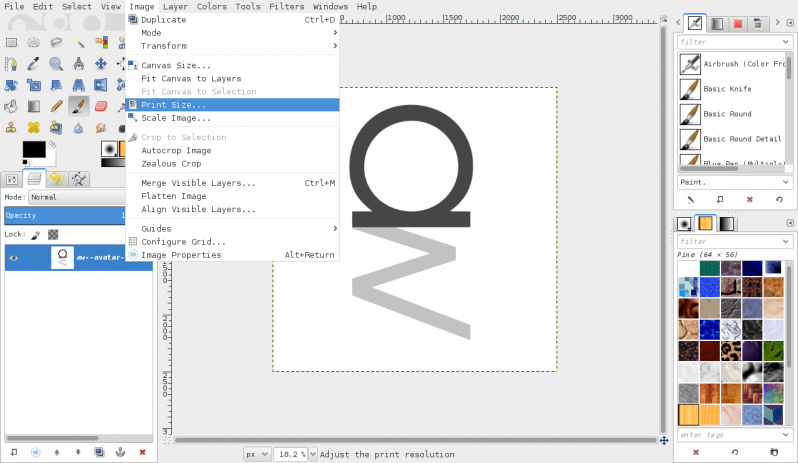Expand Guides submenu

[233, 228]
